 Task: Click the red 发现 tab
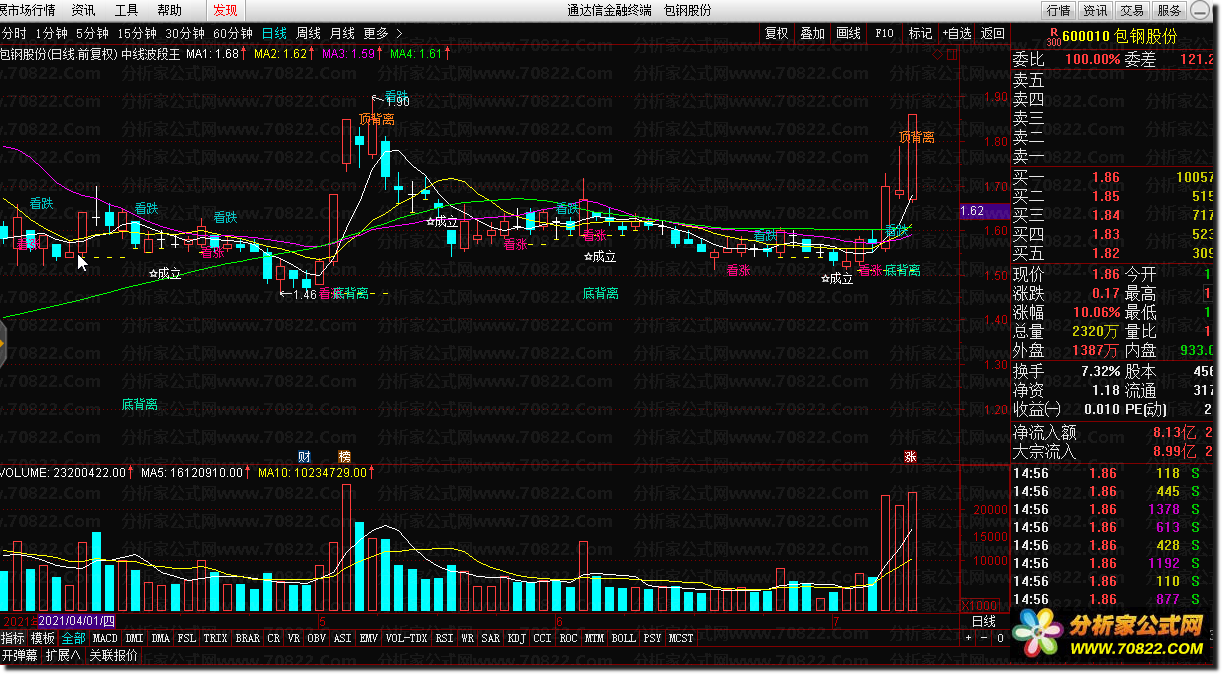226,10
